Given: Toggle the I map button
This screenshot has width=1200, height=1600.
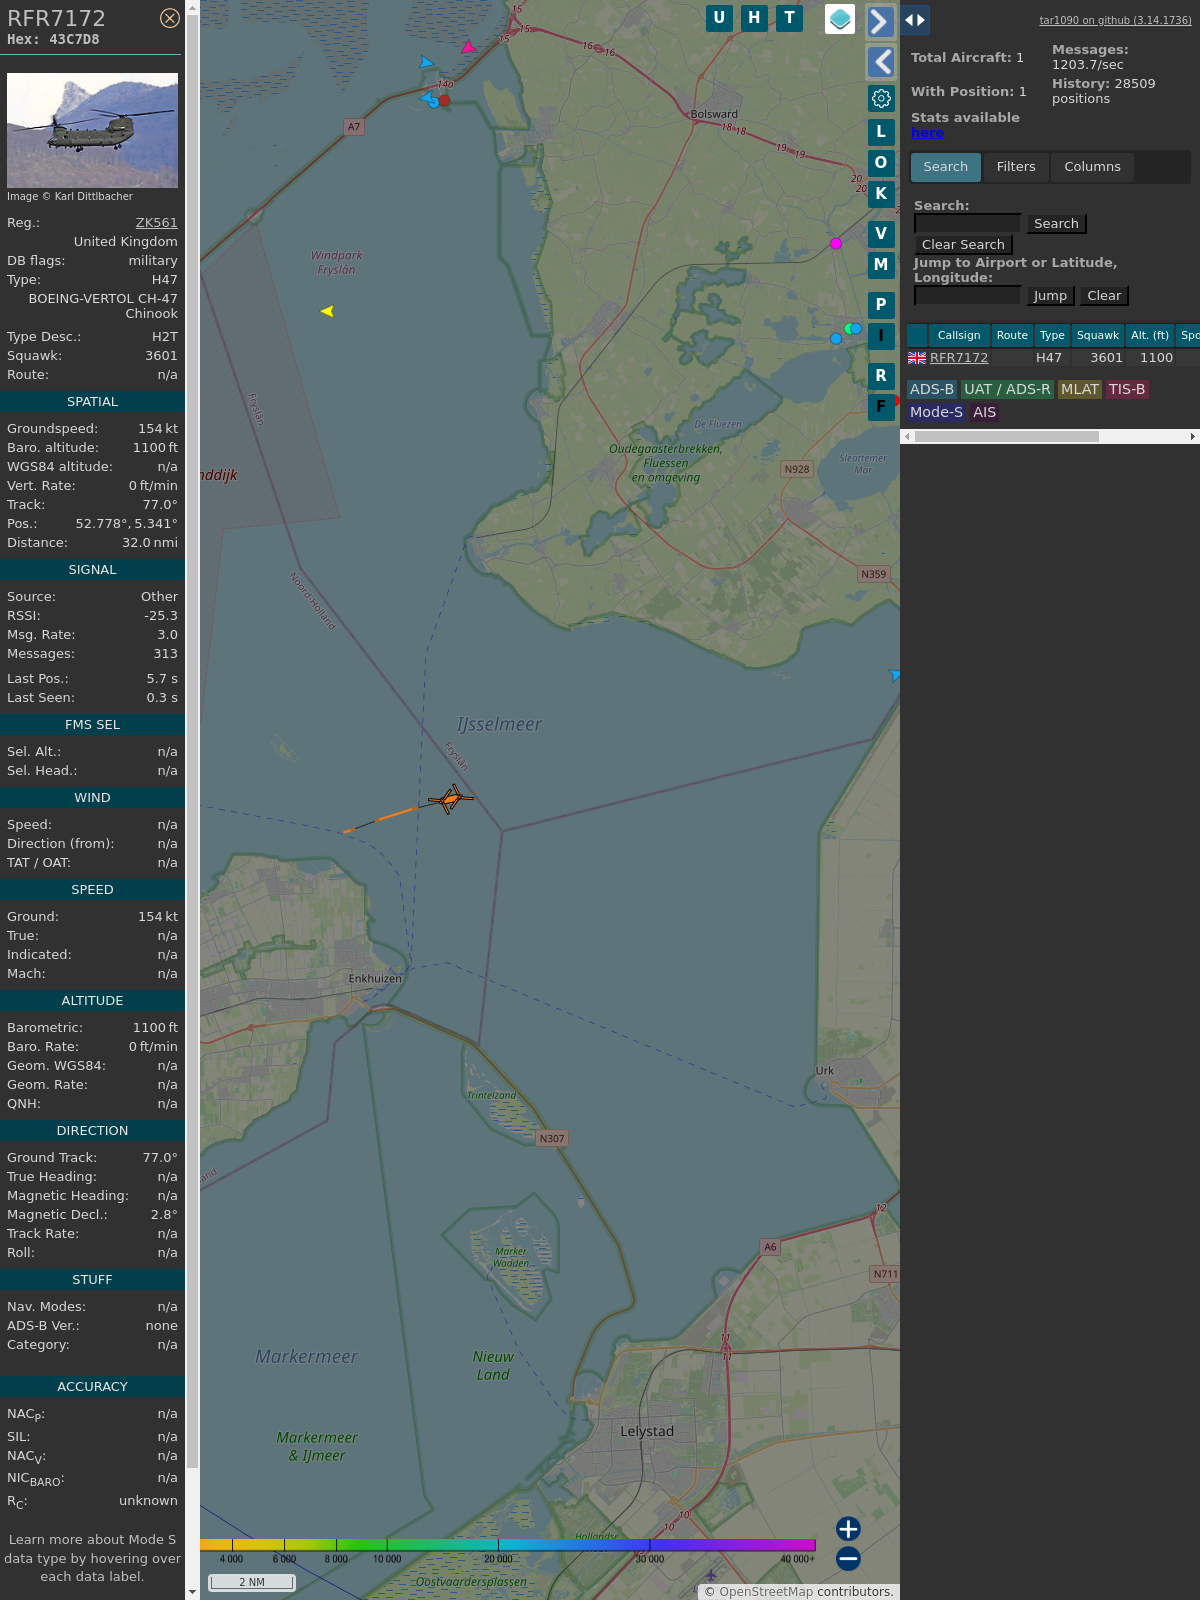Looking at the screenshot, I should point(881,336).
